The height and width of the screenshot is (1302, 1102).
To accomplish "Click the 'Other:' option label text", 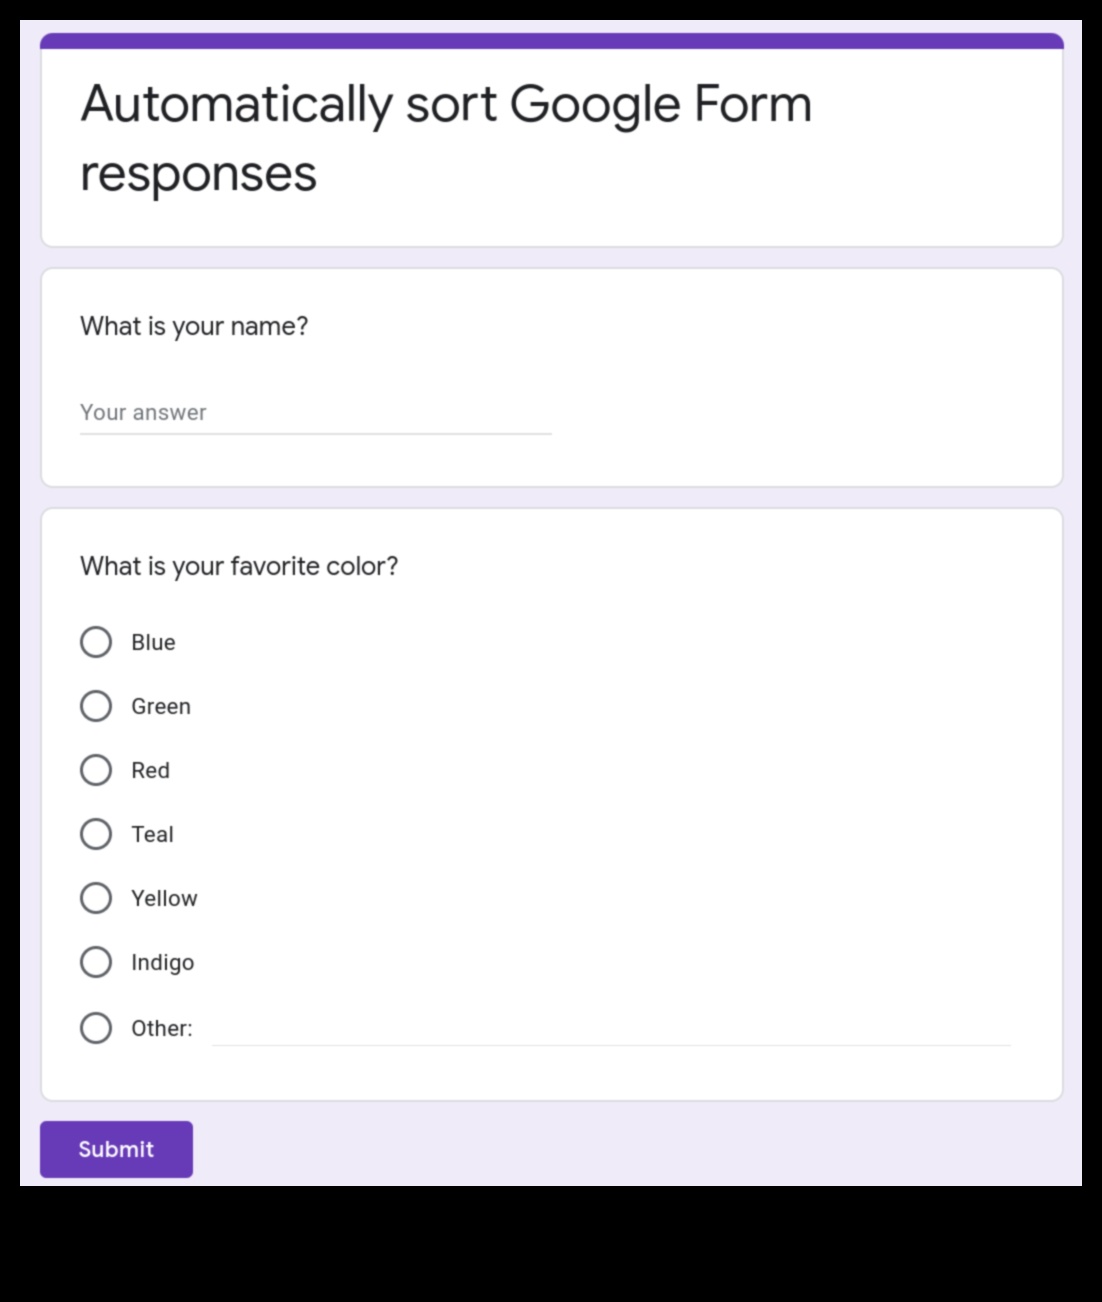I will 161,1028.
